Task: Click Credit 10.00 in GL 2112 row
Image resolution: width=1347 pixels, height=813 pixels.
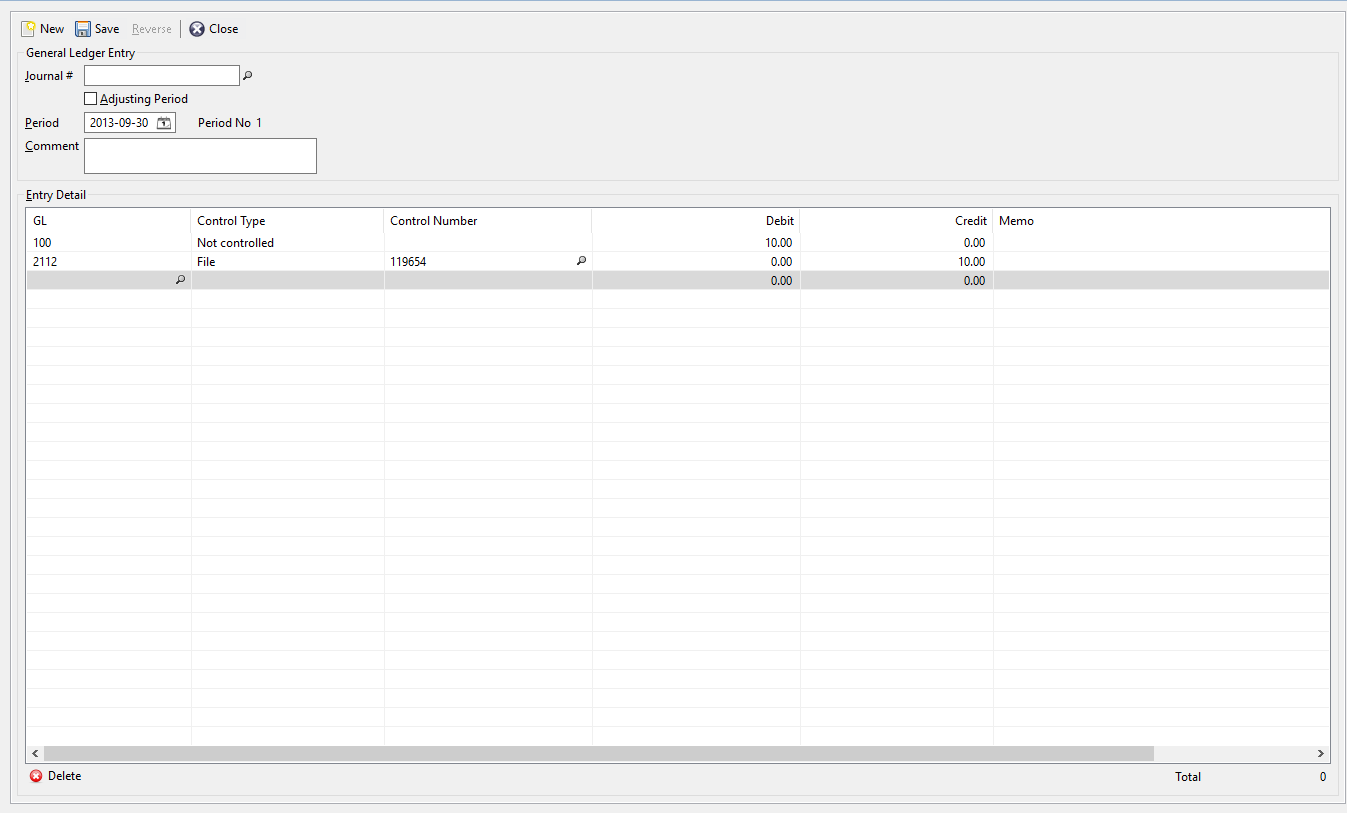Action: click(x=897, y=261)
